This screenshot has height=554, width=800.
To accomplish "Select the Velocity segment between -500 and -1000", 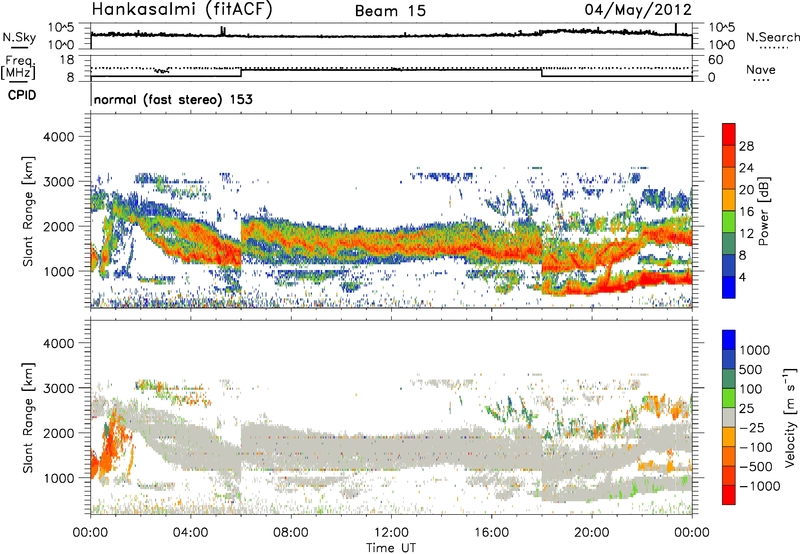I will (x=729, y=475).
